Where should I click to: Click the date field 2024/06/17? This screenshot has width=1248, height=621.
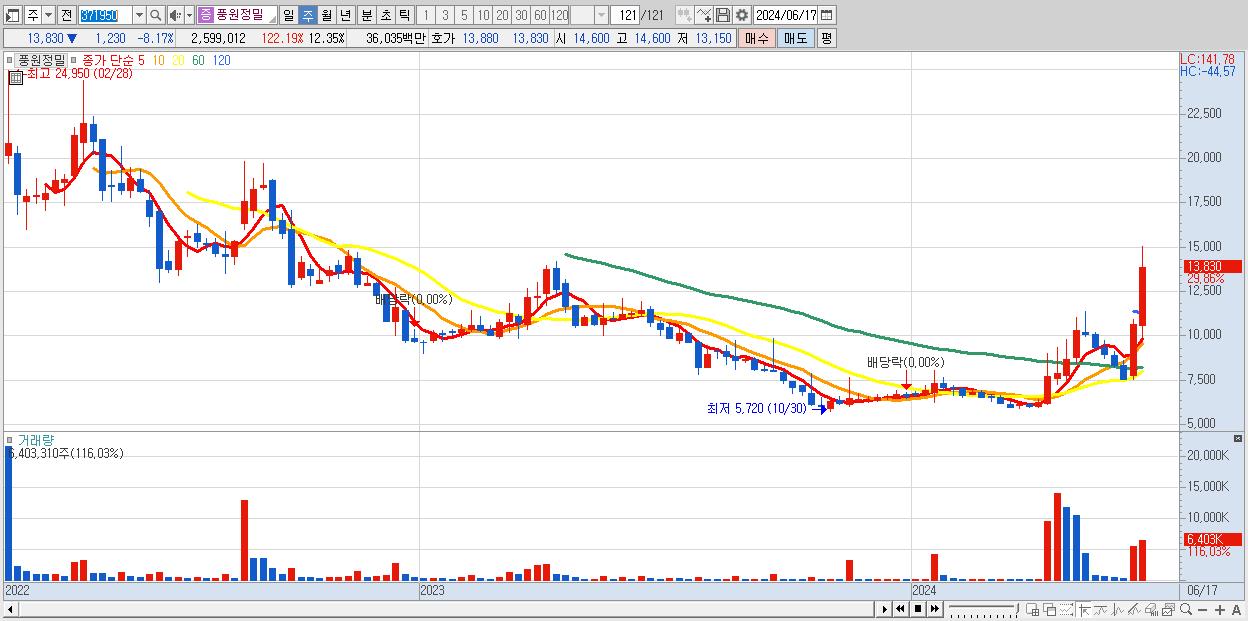coord(785,16)
